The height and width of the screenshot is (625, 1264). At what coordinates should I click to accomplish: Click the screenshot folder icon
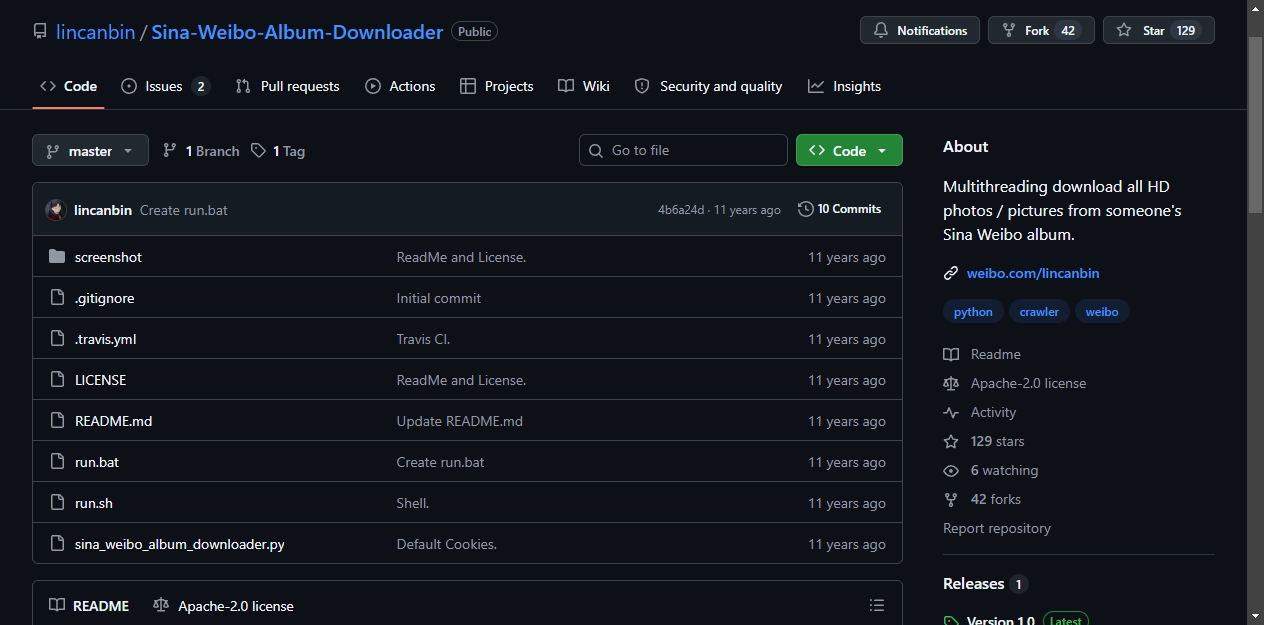pyautogui.click(x=57, y=257)
